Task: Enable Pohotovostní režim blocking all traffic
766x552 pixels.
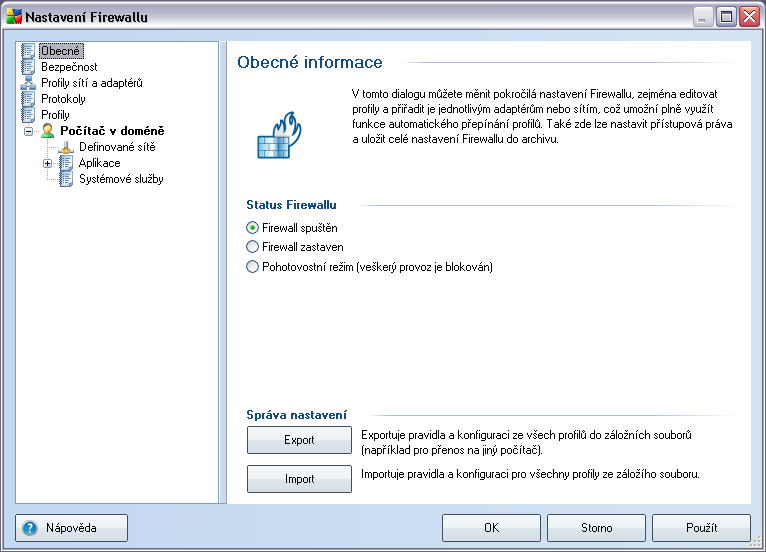Action: (x=252, y=267)
